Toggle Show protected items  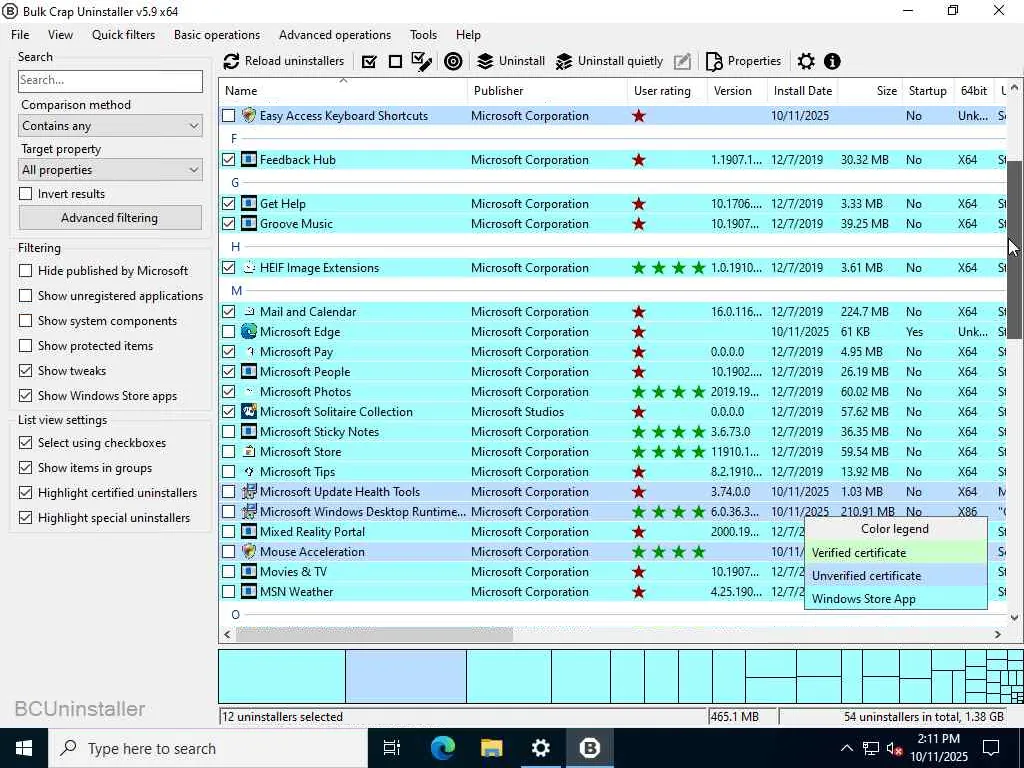[x=25, y=345]
